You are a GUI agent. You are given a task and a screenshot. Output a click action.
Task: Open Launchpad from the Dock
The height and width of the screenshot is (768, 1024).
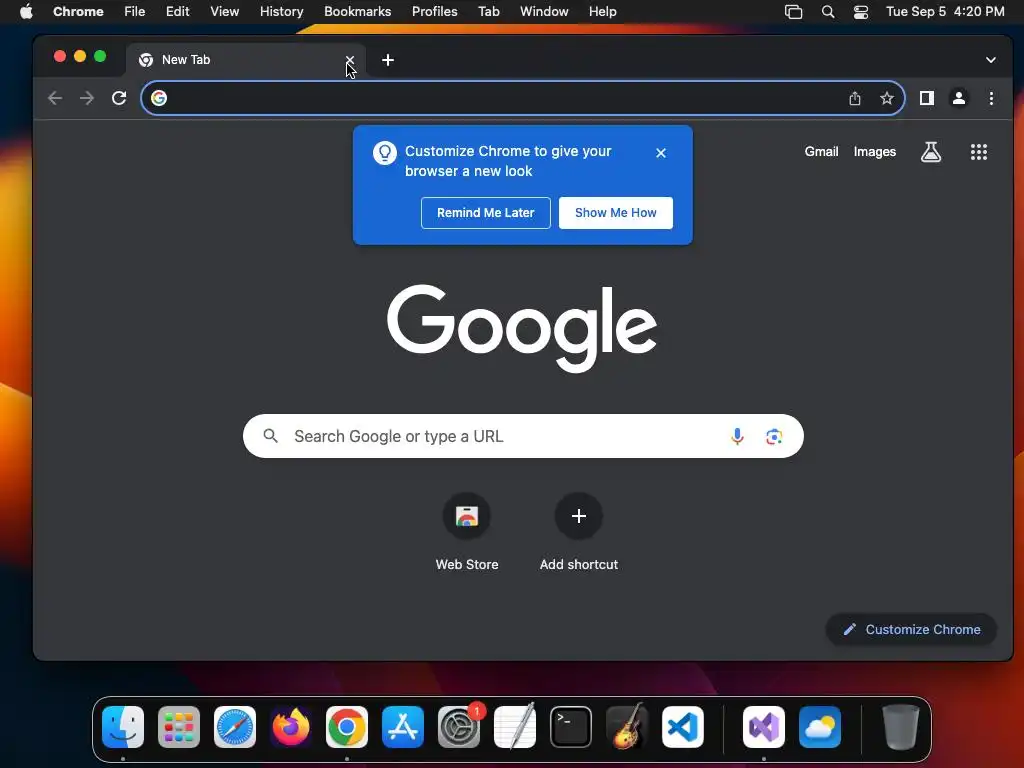[x=179, y=727]
